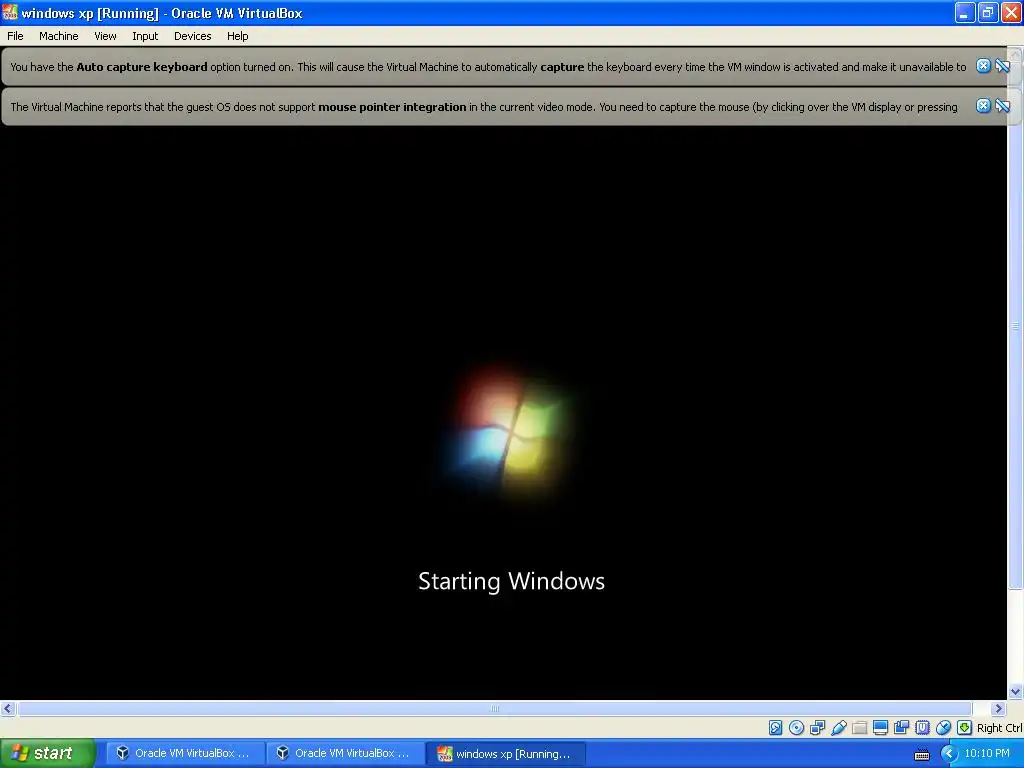Click the VirtualBox title bar window icon
The width and height of the screenshot is (1024, 768).
(x=10, y=12)
